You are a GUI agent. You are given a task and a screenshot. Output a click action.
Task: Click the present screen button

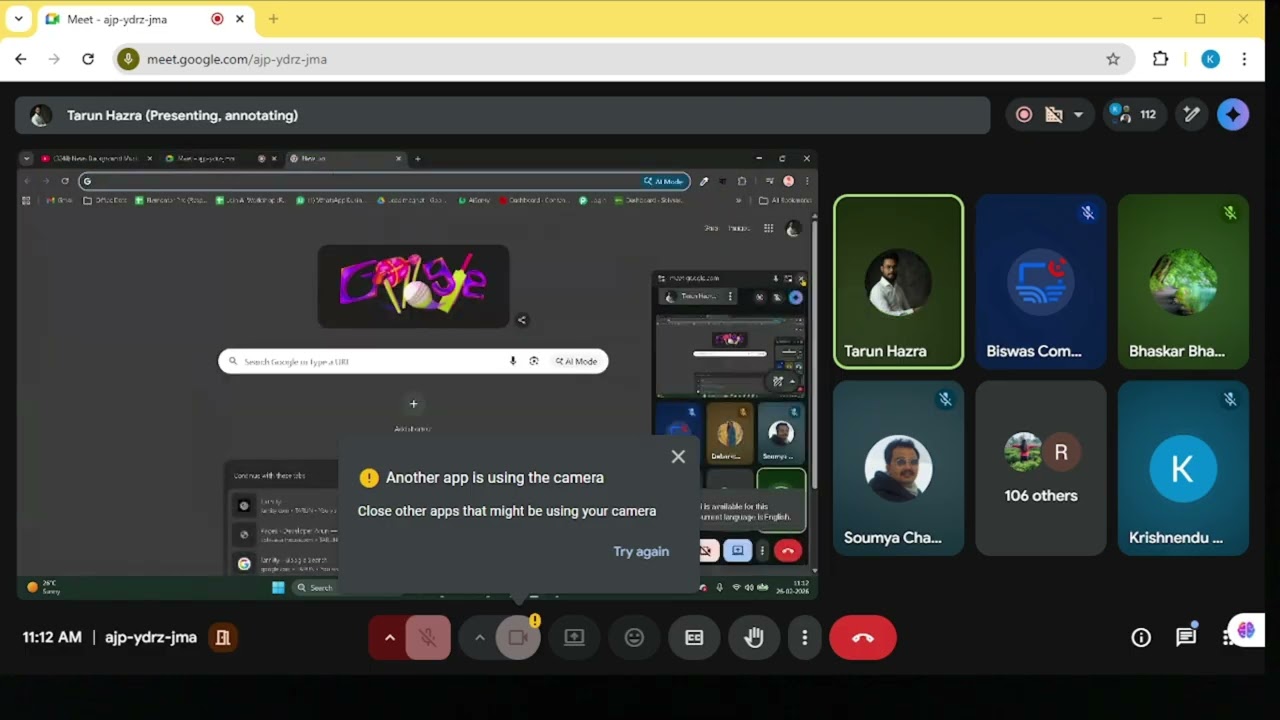574,637
